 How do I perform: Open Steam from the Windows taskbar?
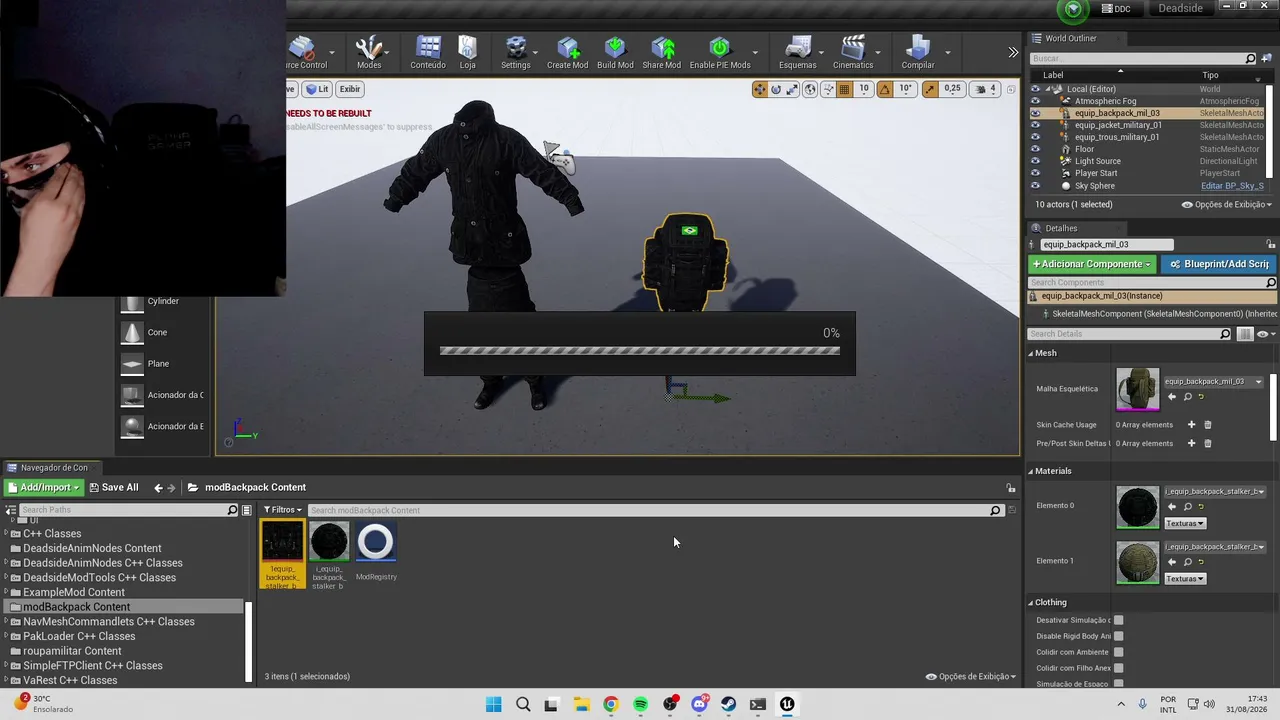(728, 704)
